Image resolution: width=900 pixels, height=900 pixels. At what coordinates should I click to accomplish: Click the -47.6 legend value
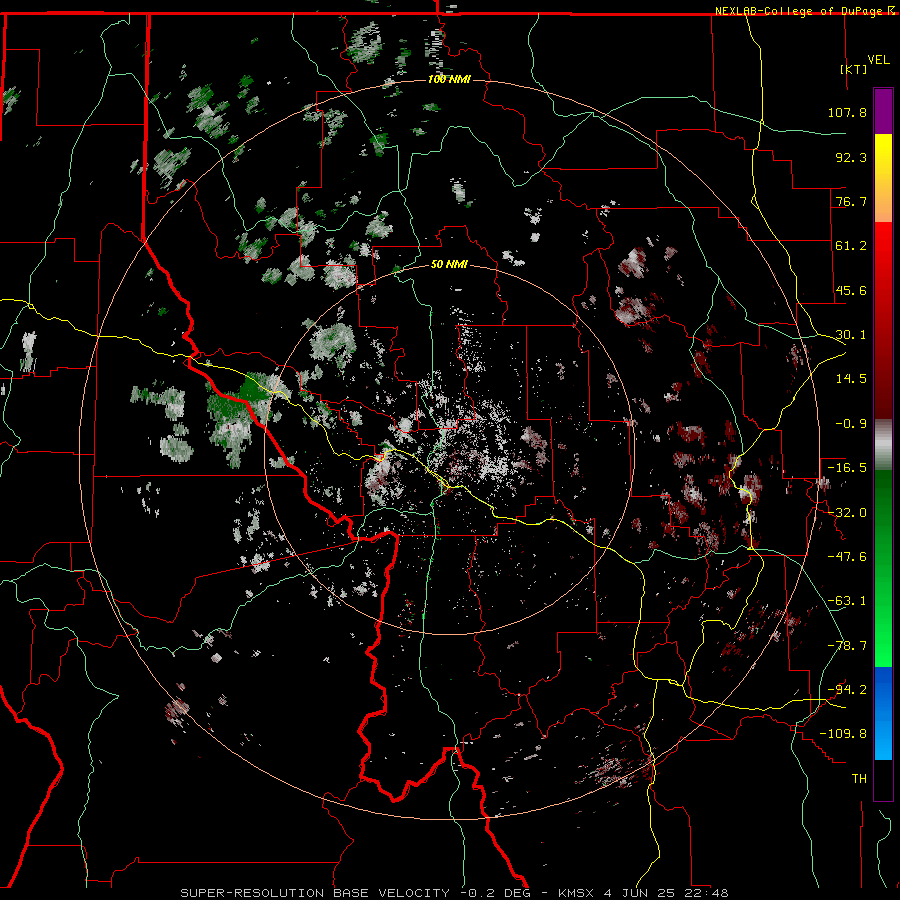[x=847, y=557]
